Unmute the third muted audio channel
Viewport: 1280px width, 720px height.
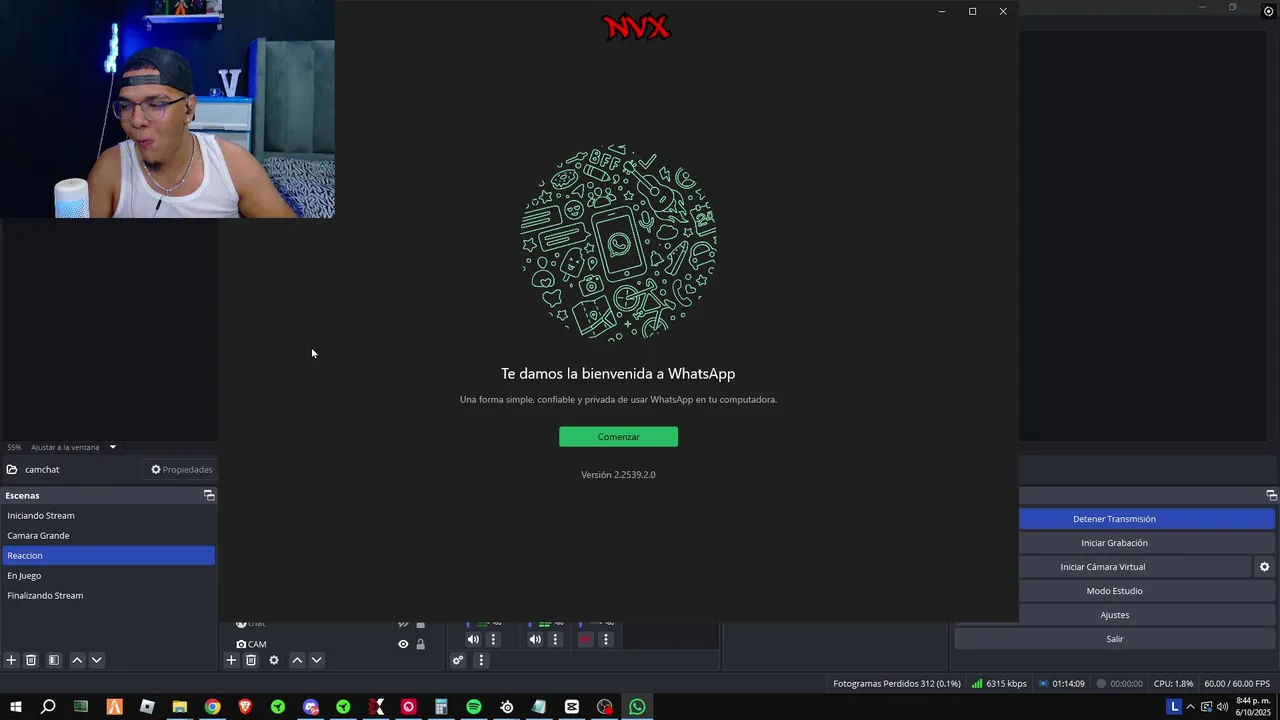point(585,640)
